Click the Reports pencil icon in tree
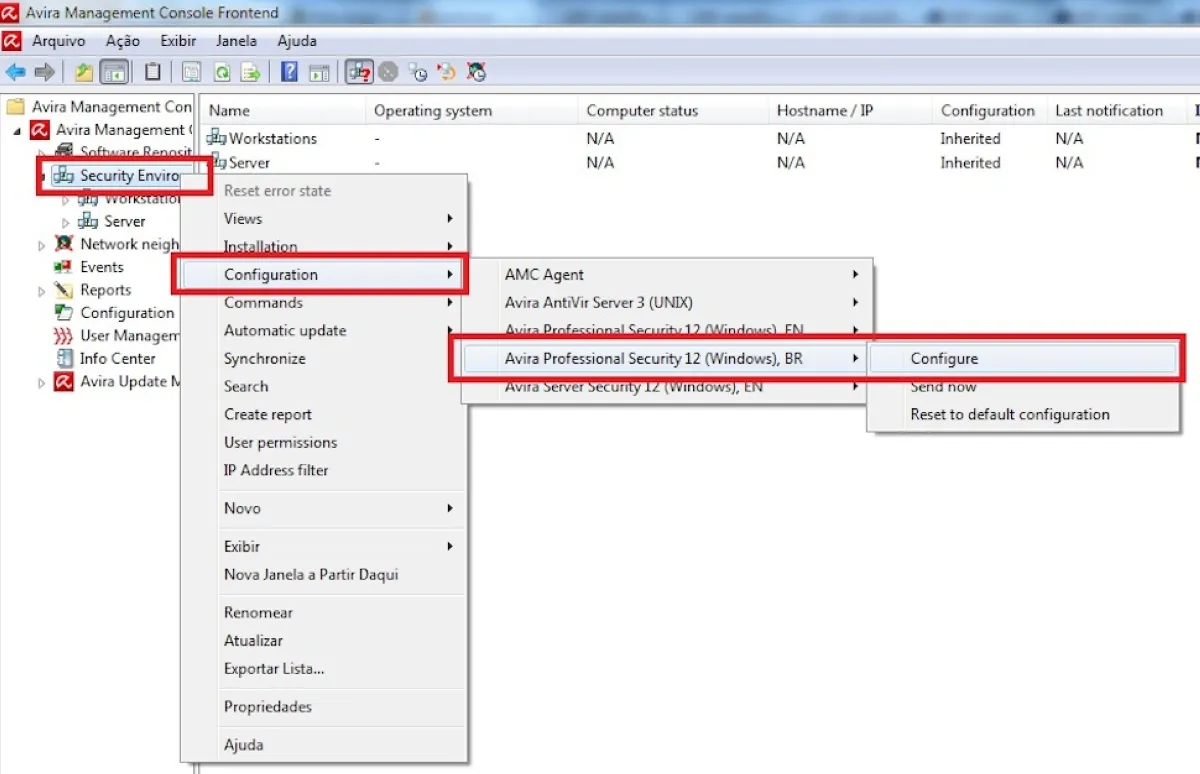This screenshot has height=774, width=1200. [x=64, y=290]
